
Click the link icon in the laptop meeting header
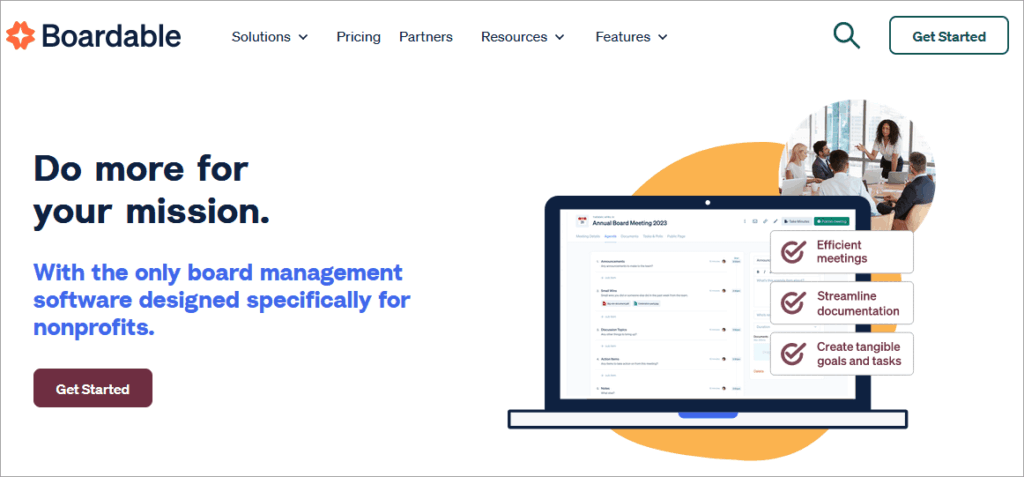click(765, 221)
